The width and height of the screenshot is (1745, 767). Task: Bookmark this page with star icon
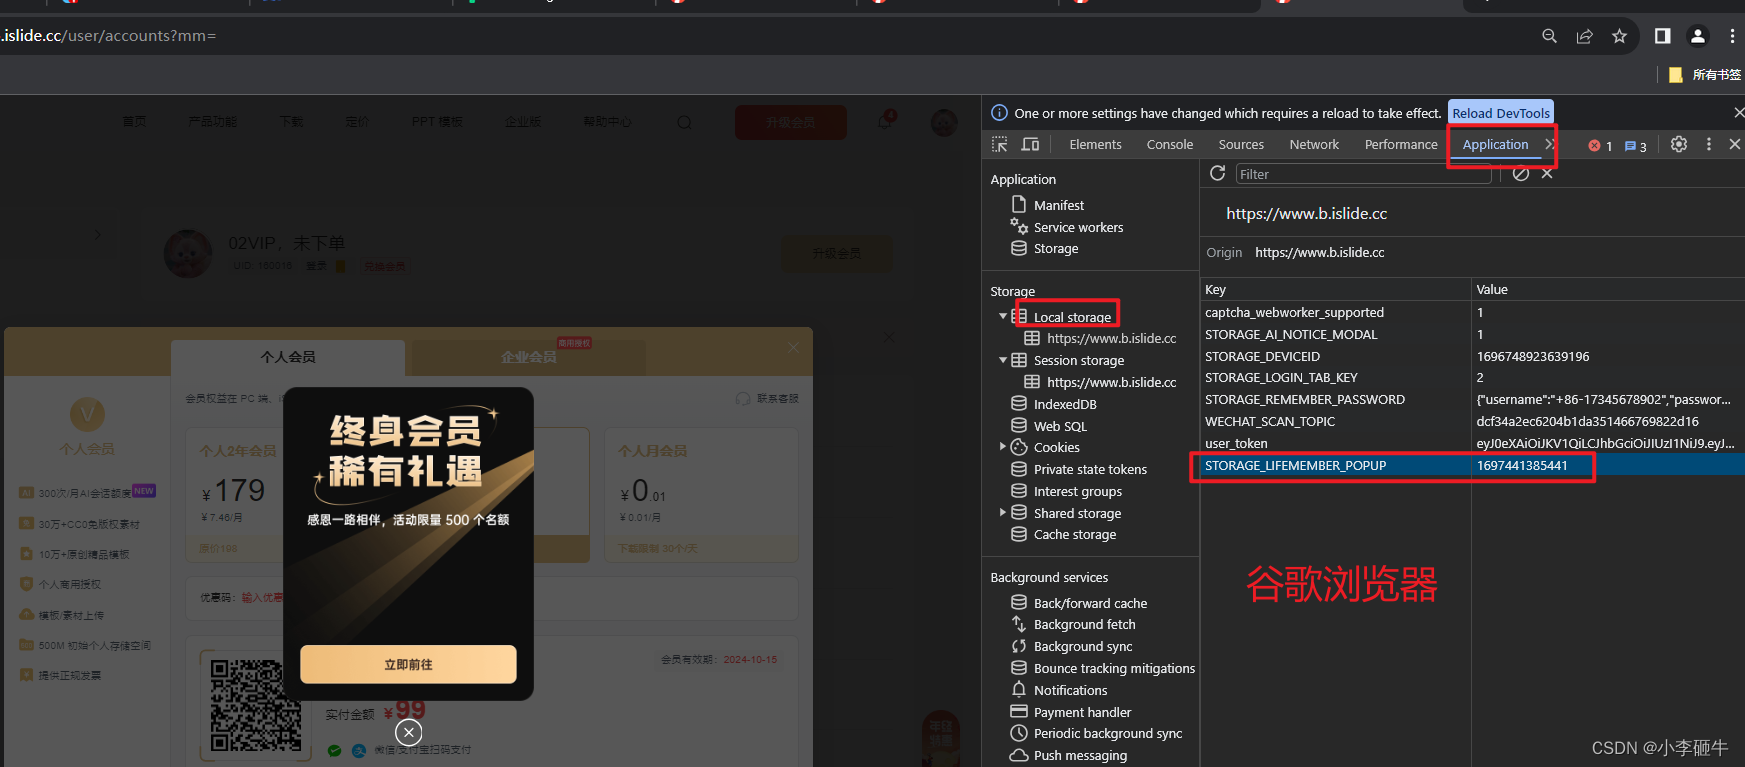(1619, 36)
